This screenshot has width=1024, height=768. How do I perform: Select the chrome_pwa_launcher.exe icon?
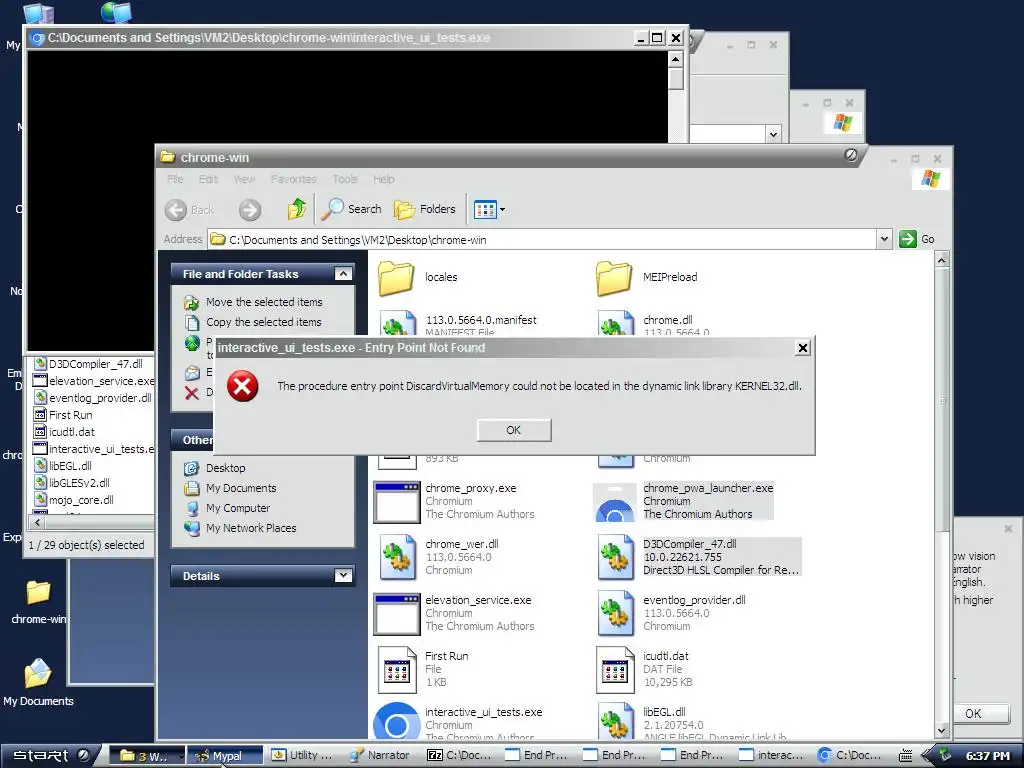[615, 502]
